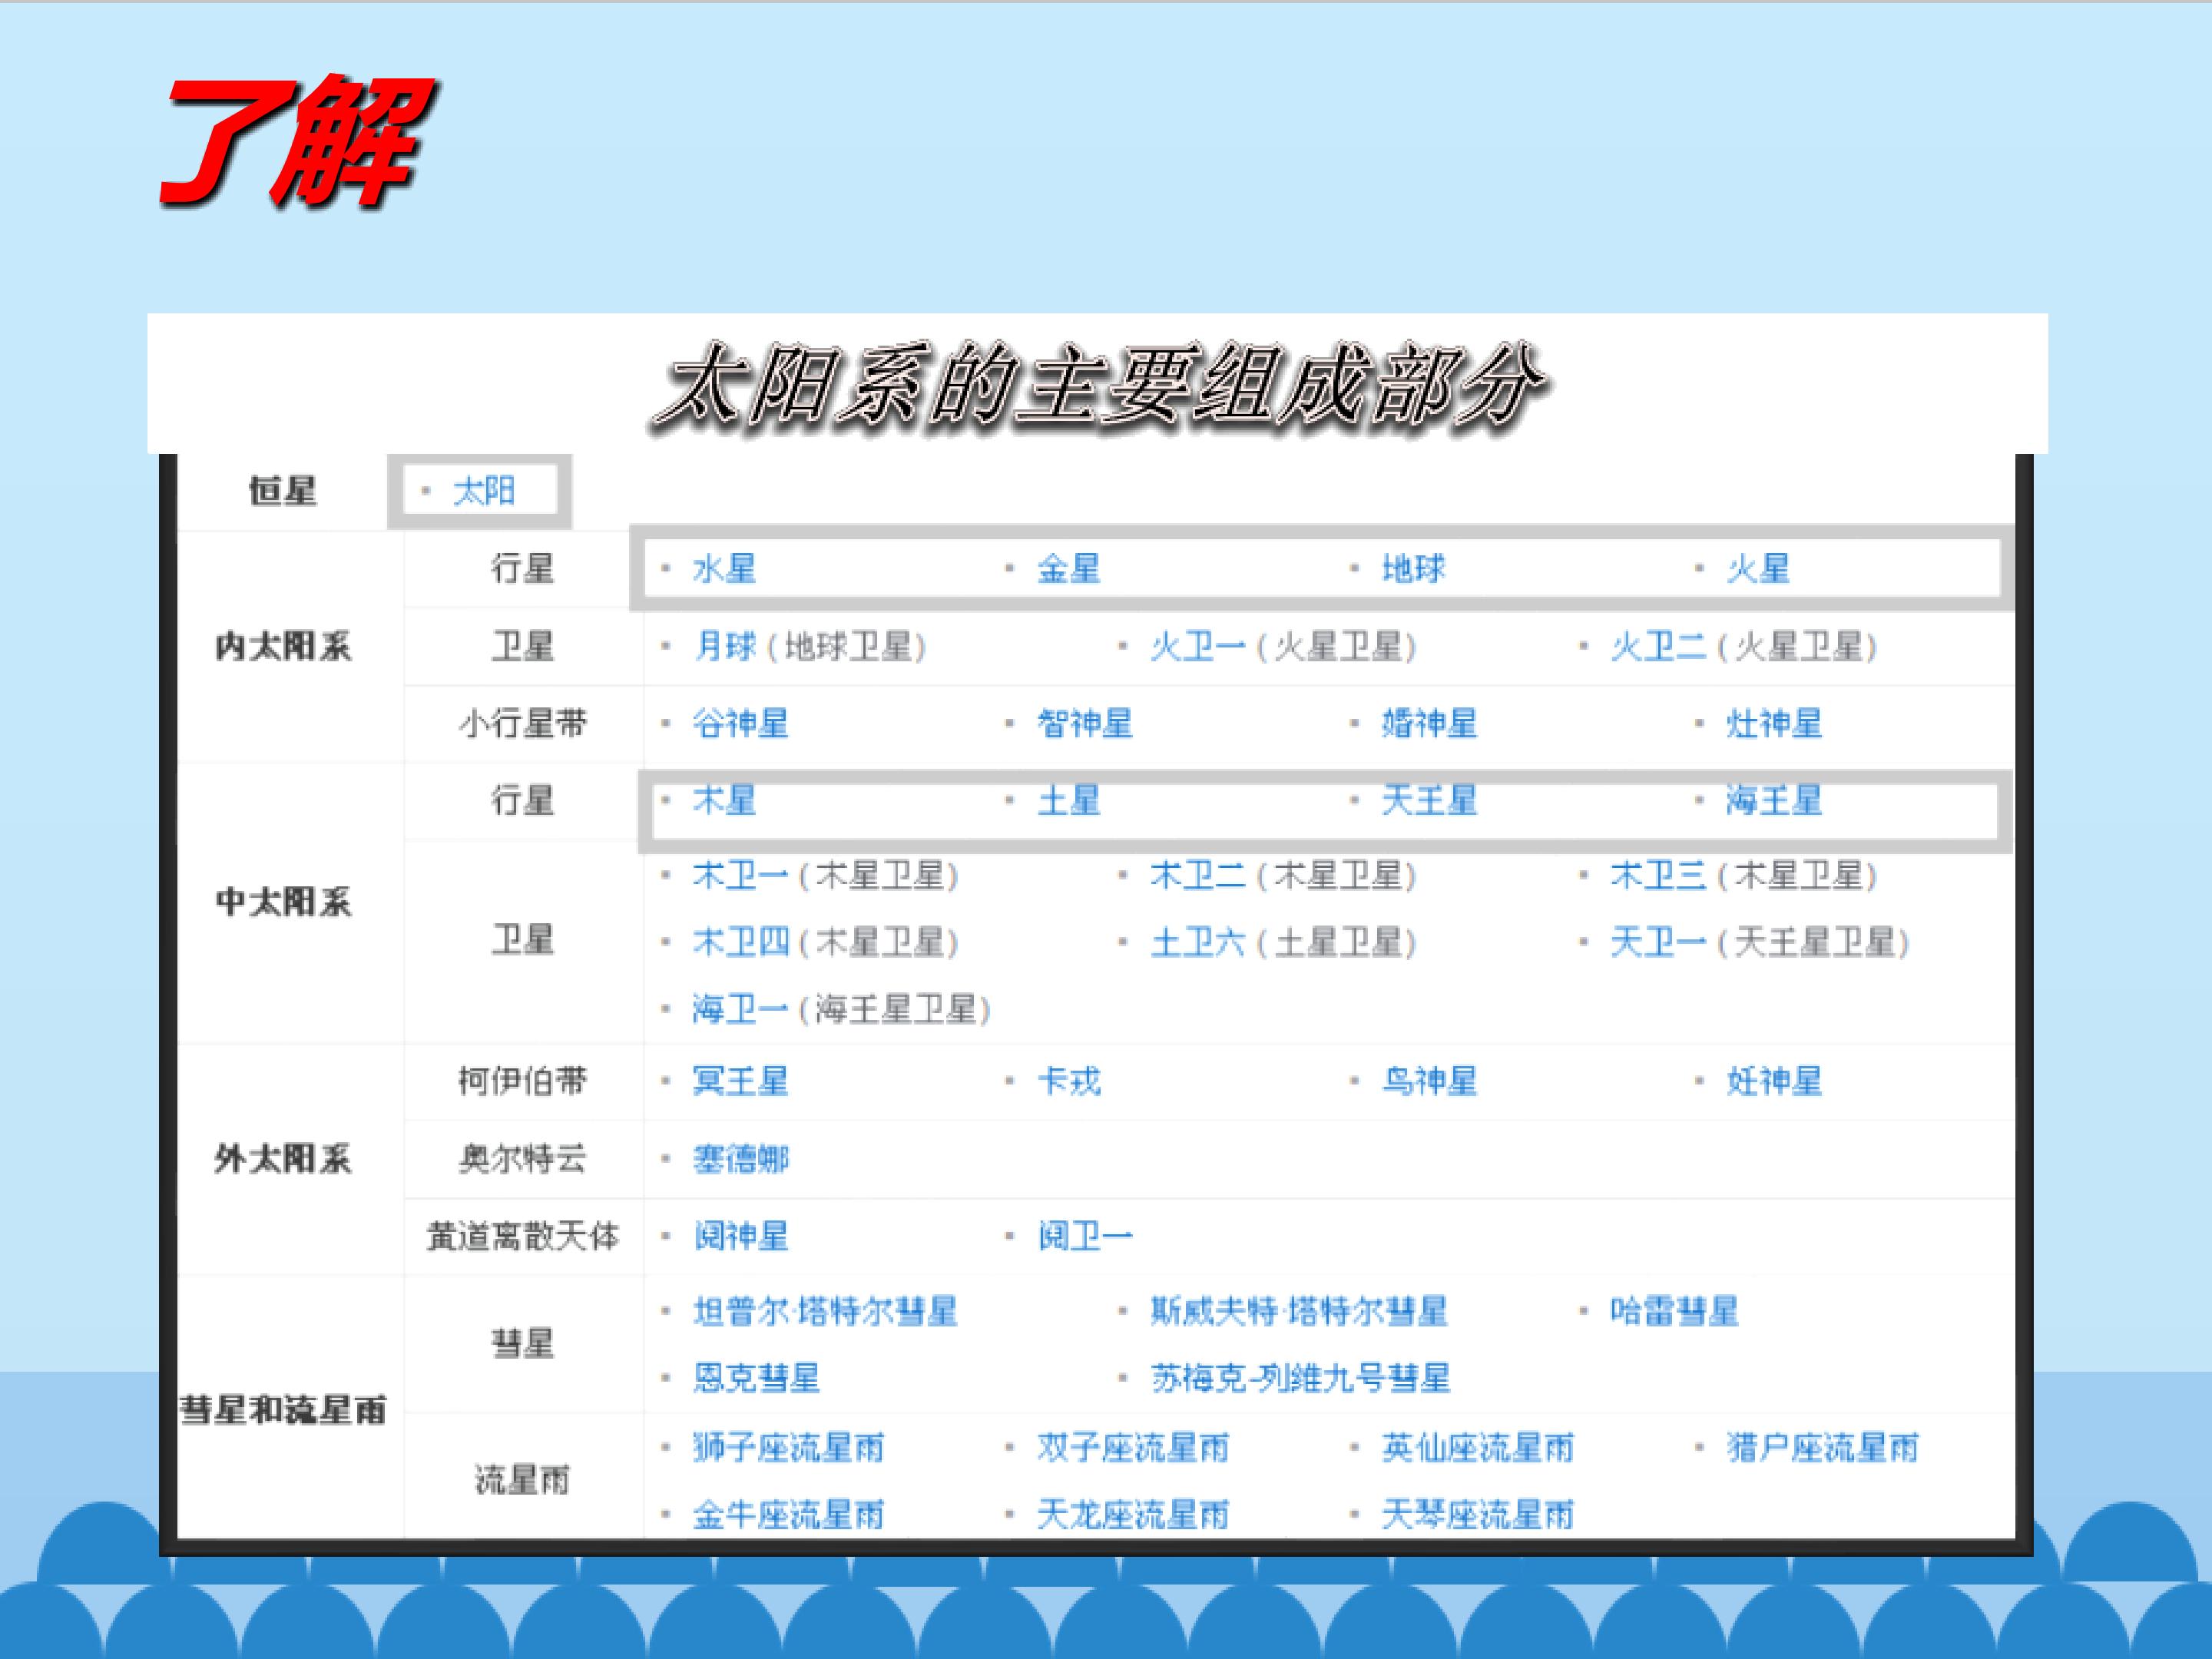
Task: Click the 木星 link
Action: tap(724, 800)
